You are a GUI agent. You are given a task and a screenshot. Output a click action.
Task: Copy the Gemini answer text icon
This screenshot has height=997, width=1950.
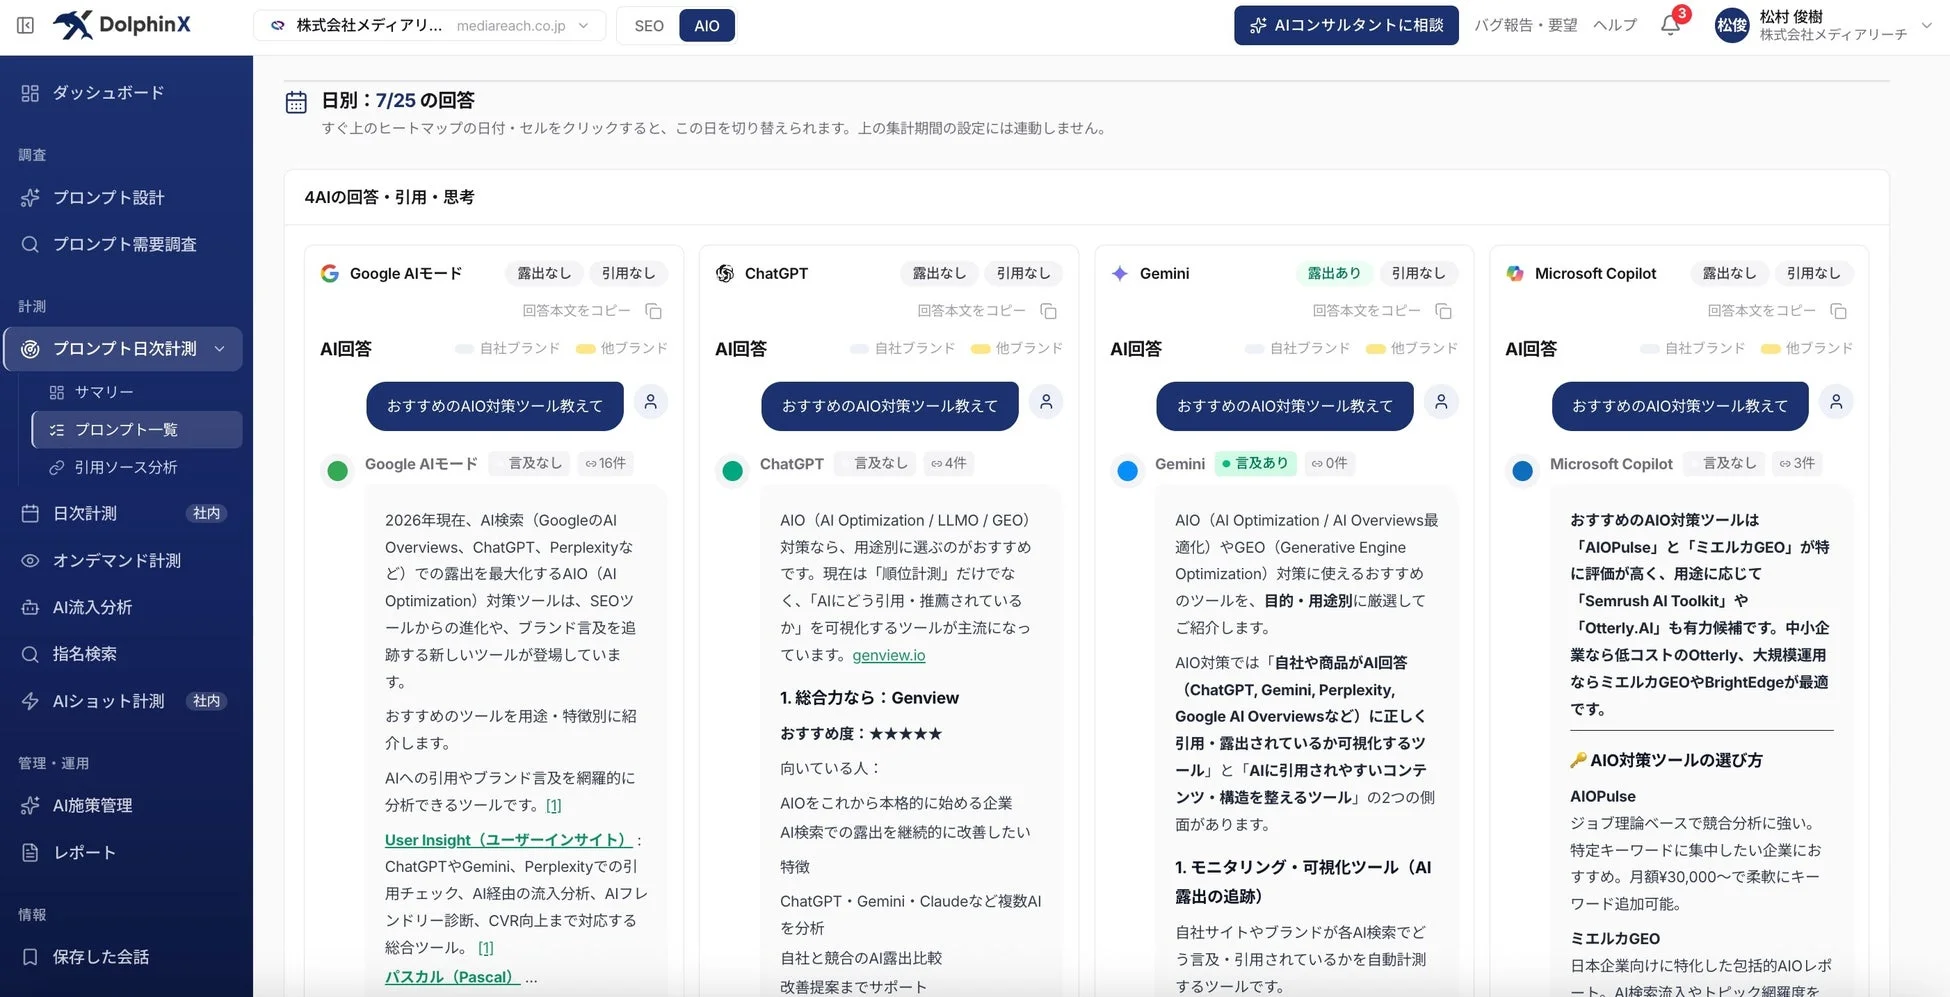pyautogui.click(x=1443, y=311)
